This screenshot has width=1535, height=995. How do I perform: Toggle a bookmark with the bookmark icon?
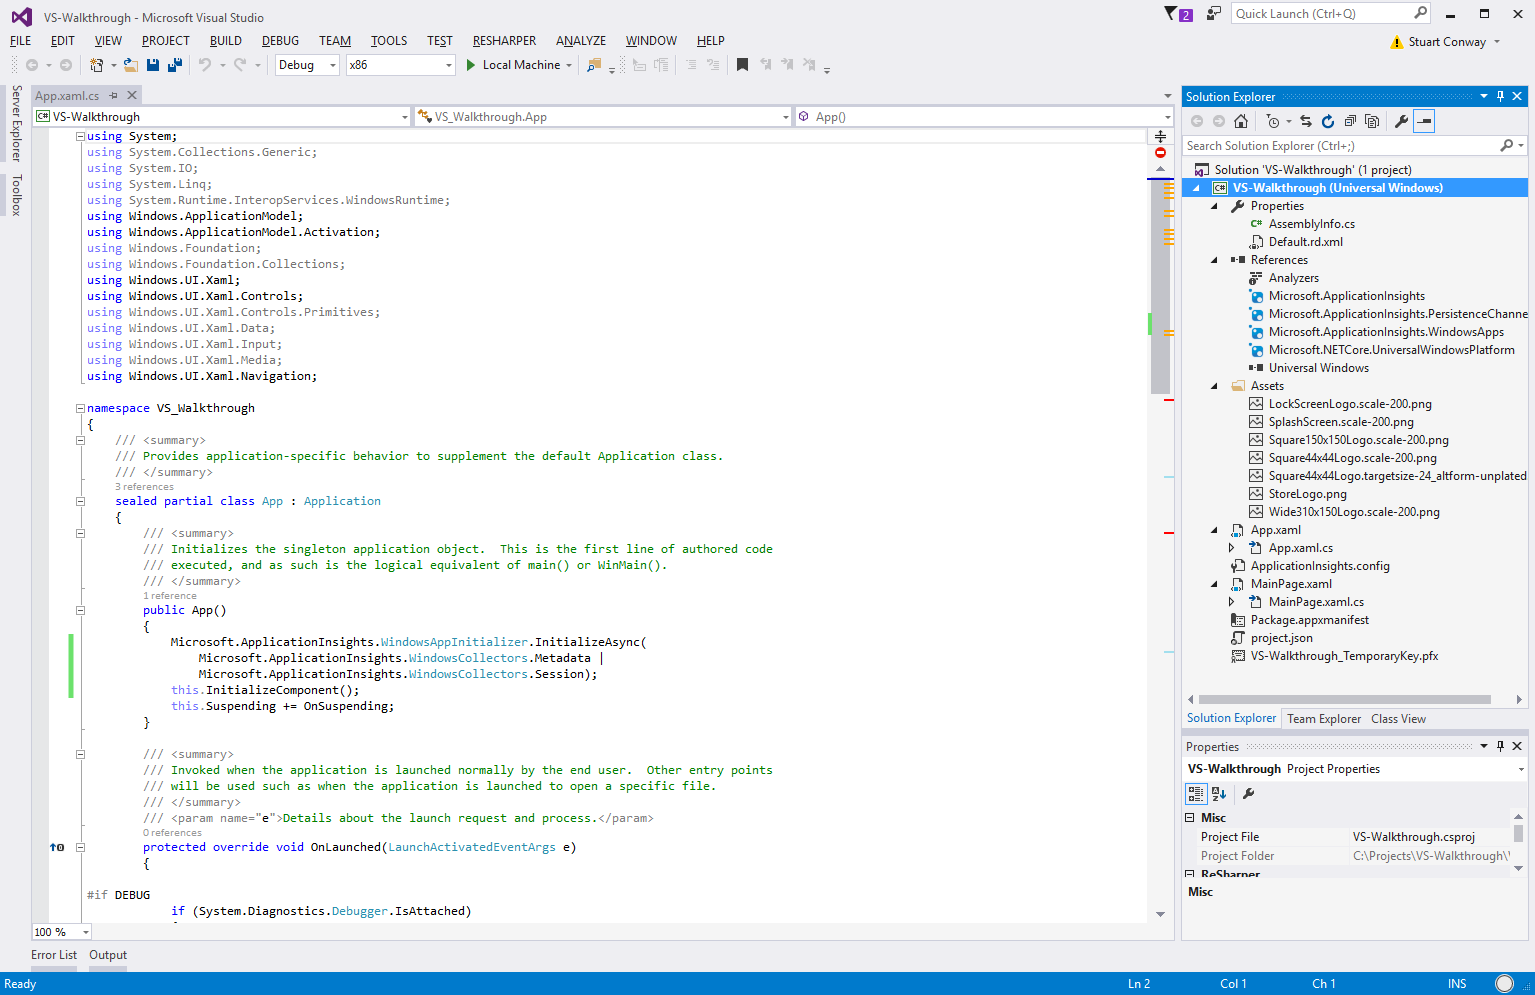[742, 65]
